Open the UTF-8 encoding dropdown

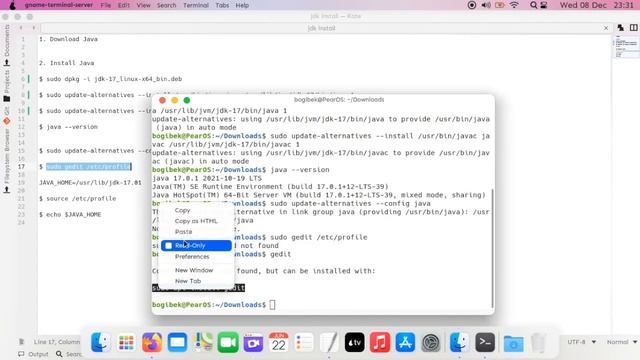581,342
